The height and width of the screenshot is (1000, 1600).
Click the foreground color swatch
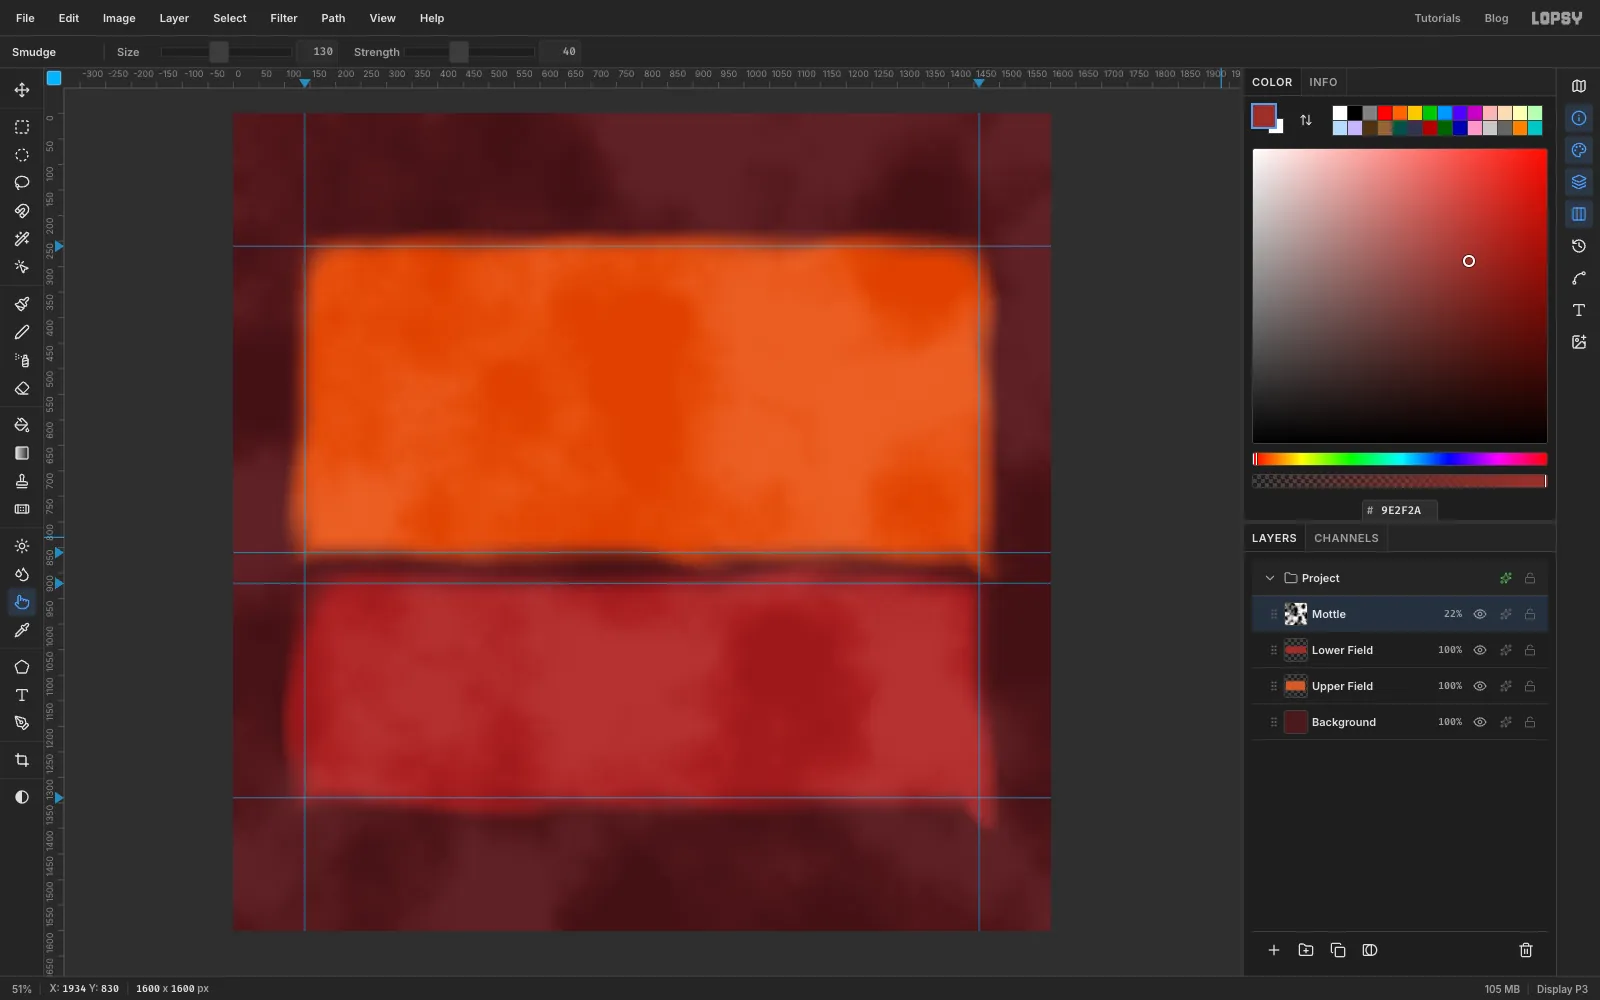pos(1264,116)
